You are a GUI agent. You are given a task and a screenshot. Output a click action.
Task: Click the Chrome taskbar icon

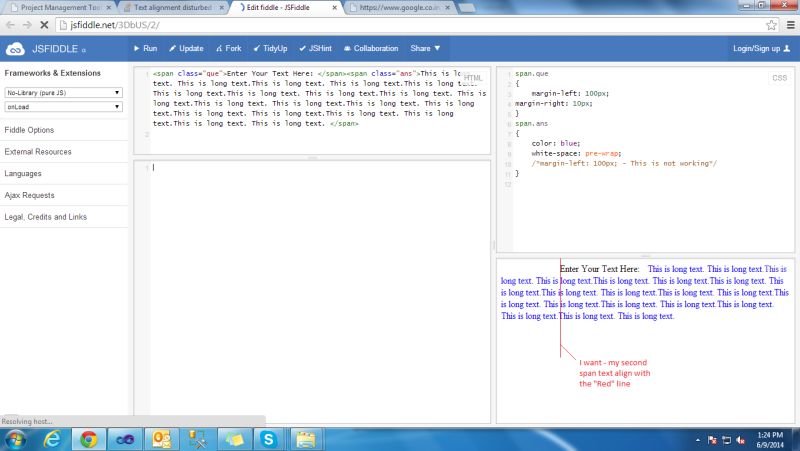[89, 439]
